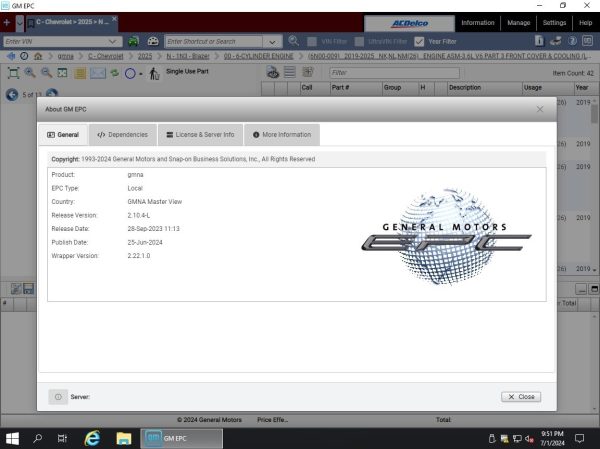Click the green refresh arrows icon
Viewport: 600px width, 449px height.
click(114, 73)
